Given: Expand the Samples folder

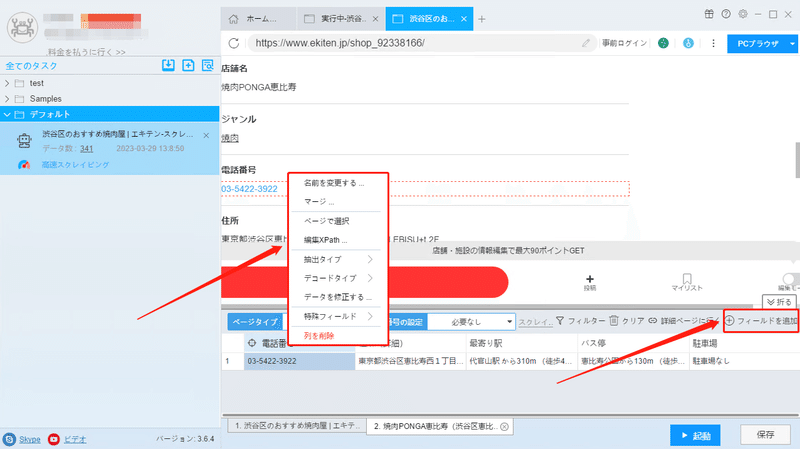Looking at the screenshot, I should [x=7, y=98].
